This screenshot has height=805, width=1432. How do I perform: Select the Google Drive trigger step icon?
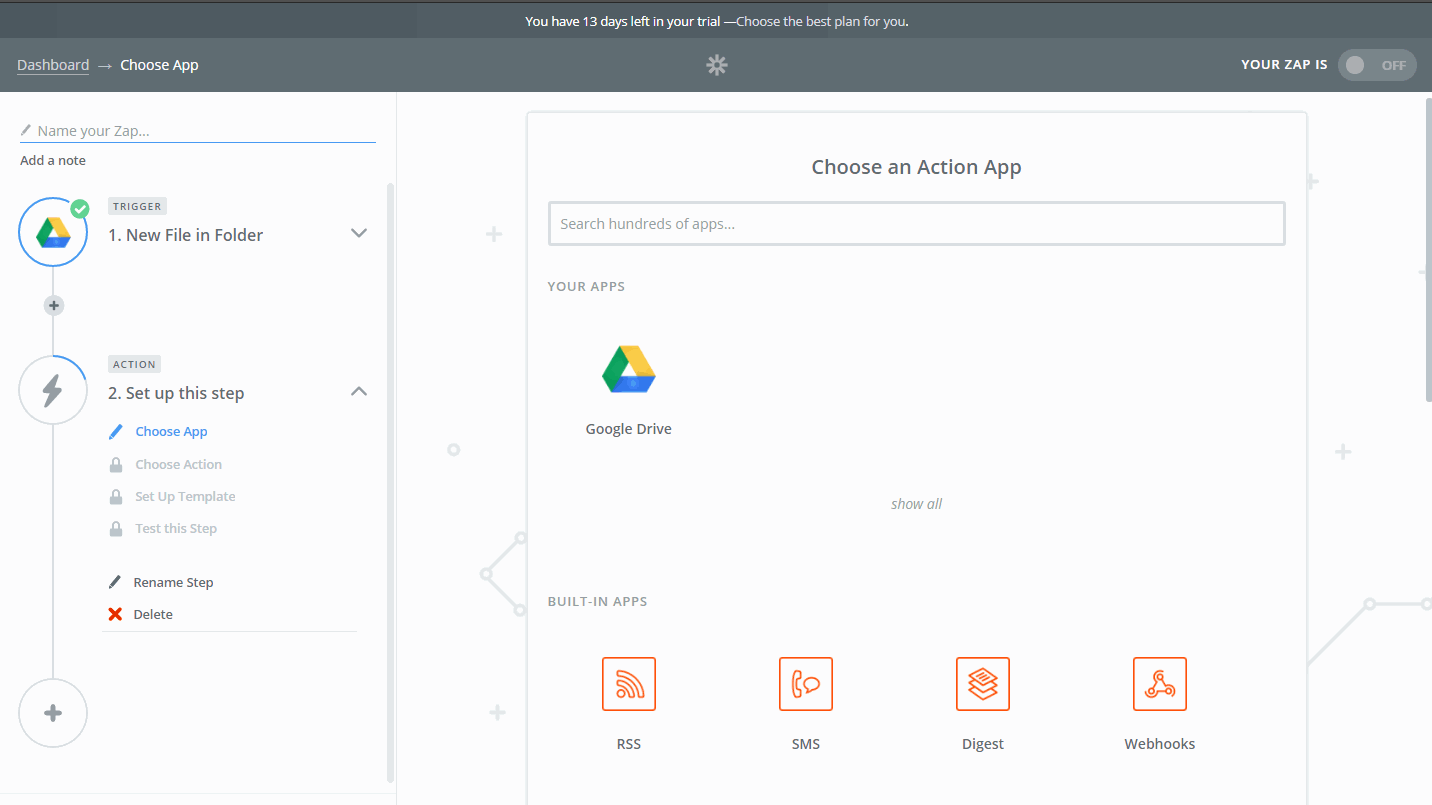[53, 232]
